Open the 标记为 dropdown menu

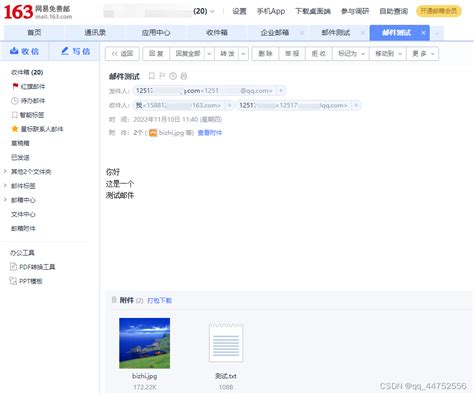351,54
